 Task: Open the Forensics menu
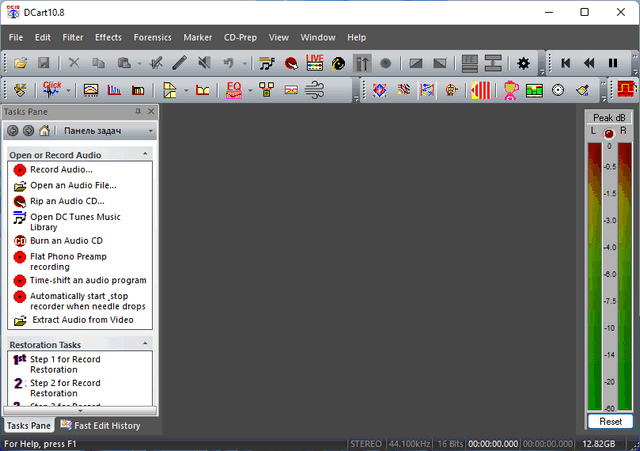[152, 38]
